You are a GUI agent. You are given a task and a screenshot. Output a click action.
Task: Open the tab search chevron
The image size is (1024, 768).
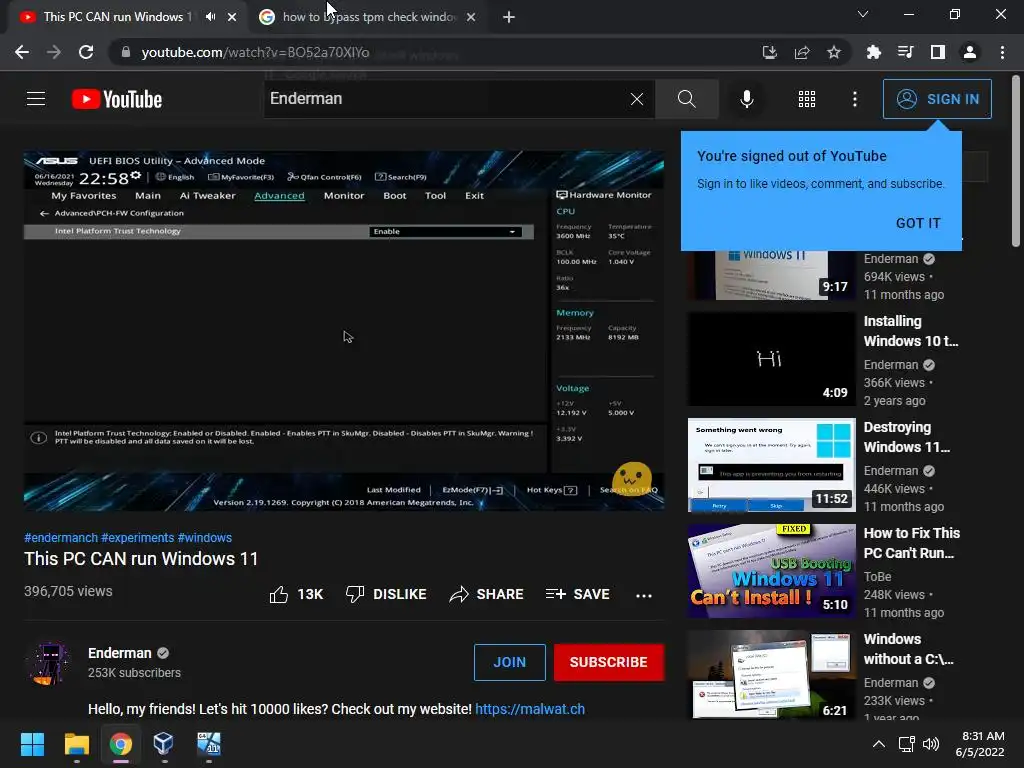click(x=863, y=14)
